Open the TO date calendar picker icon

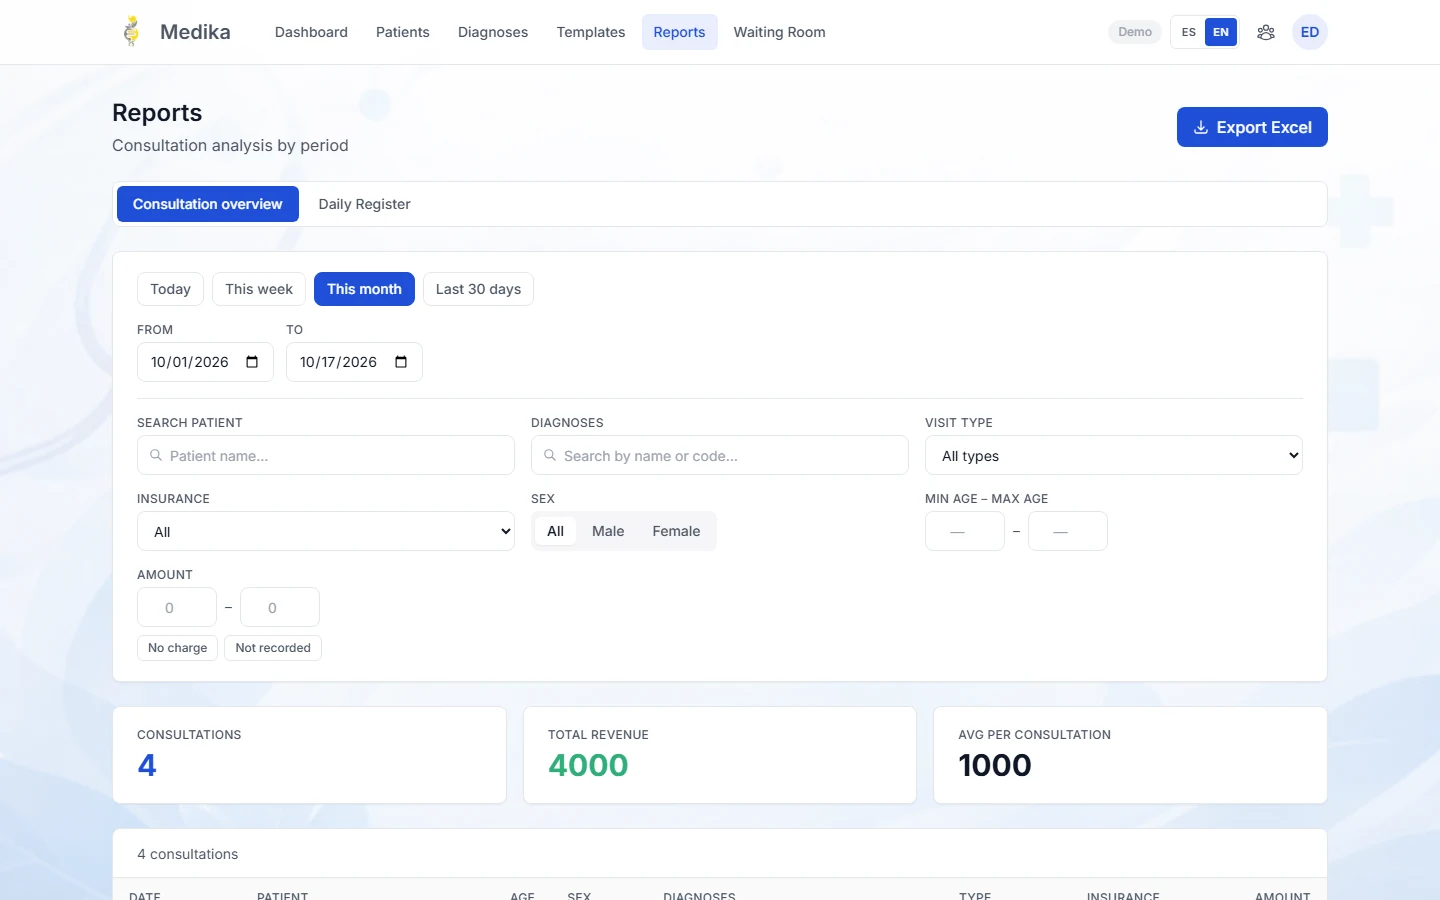[401, 362]
